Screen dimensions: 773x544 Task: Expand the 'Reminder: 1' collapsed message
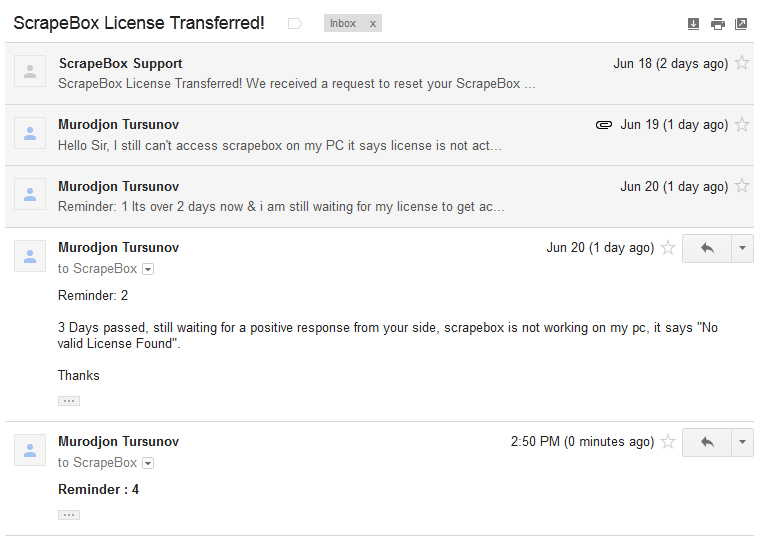[379, 196]
